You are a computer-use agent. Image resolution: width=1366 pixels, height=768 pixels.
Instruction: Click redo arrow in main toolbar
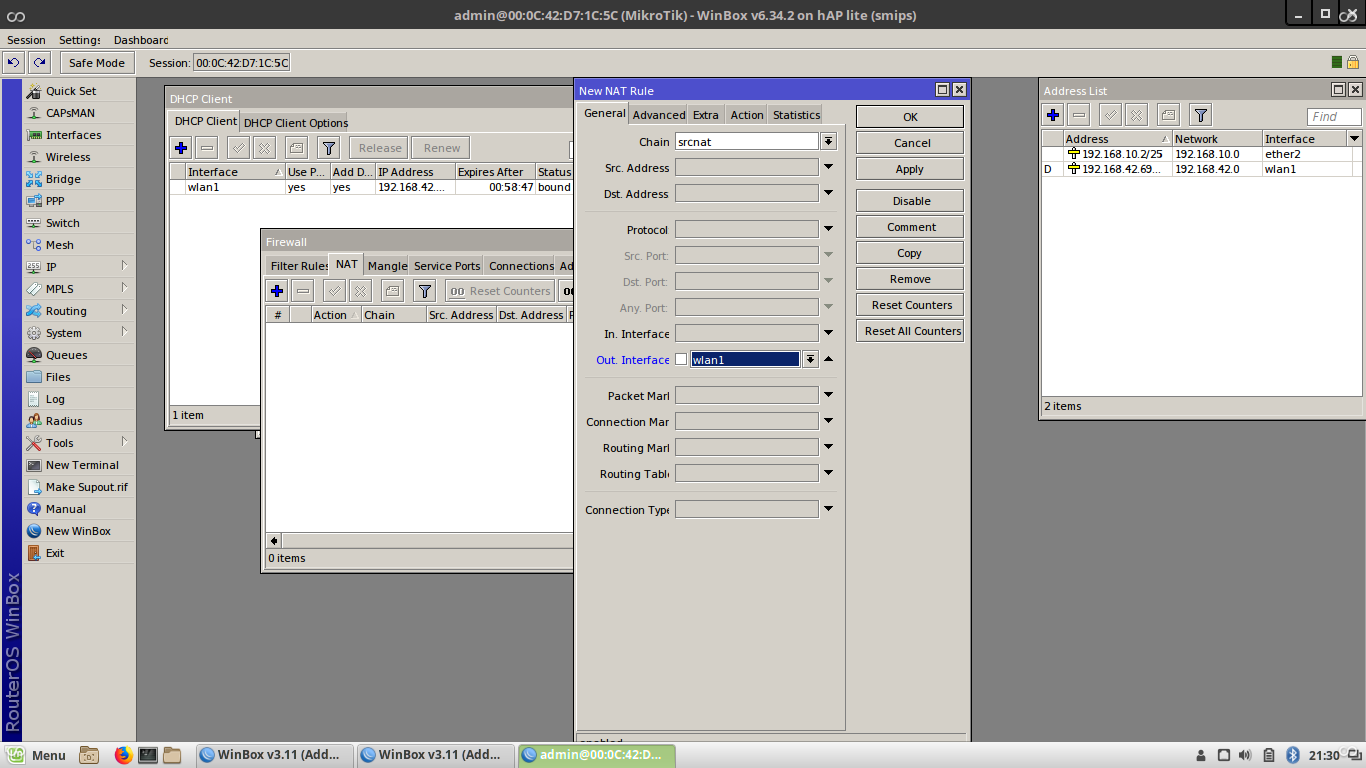point(38,62)
